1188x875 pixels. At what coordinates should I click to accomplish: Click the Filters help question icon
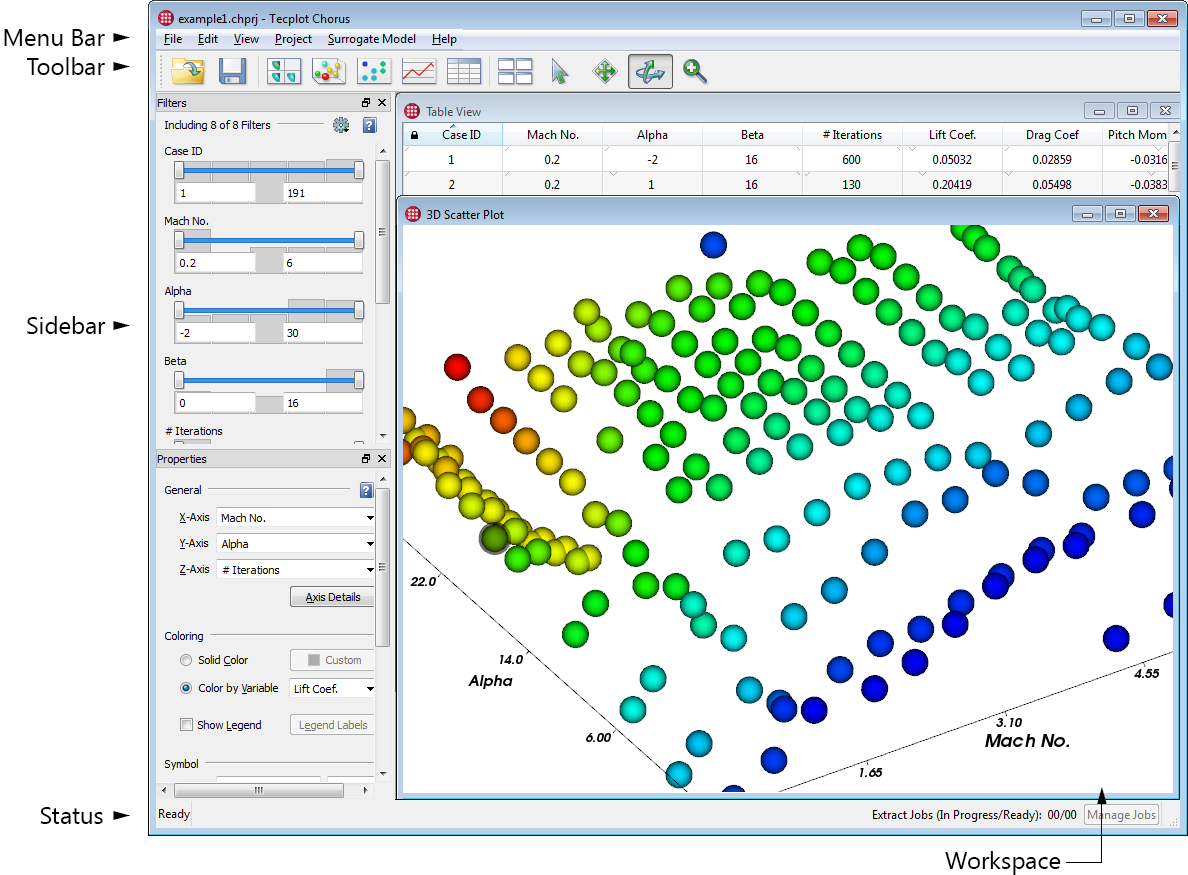click(369, 125)
